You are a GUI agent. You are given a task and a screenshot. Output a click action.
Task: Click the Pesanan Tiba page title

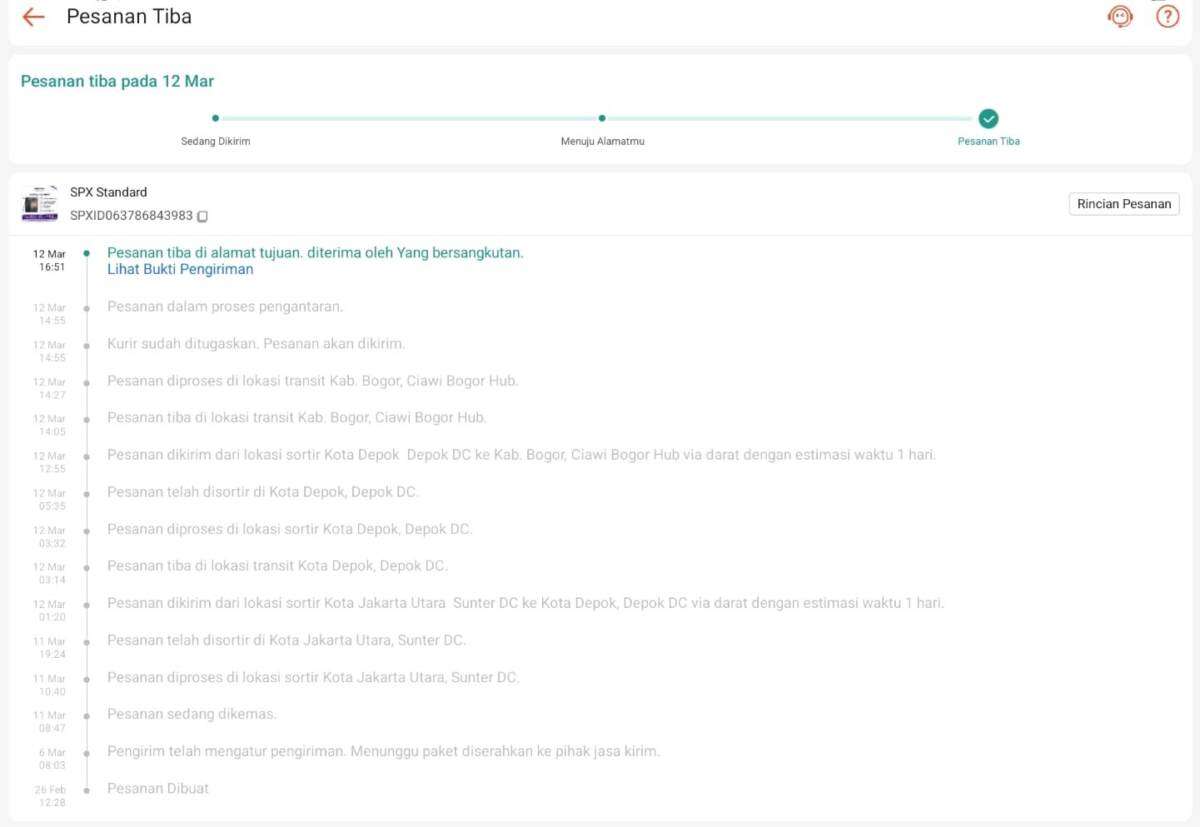[x=129, y=17]
